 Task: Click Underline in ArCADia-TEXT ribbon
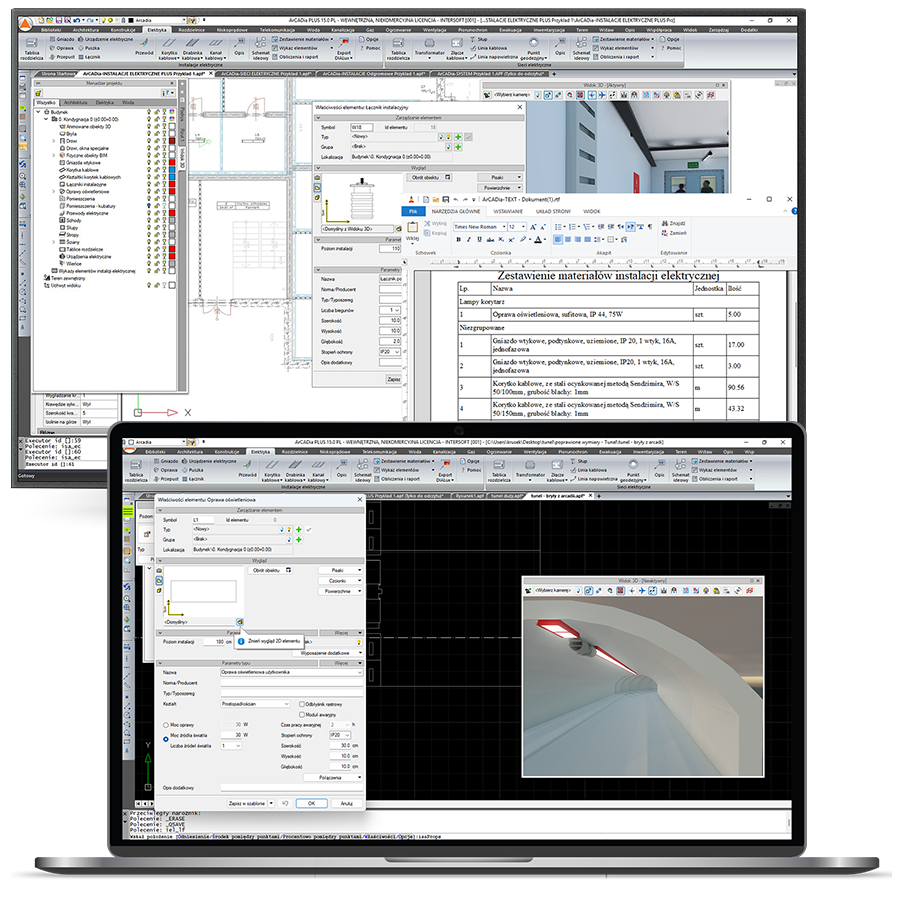(479, 240)
